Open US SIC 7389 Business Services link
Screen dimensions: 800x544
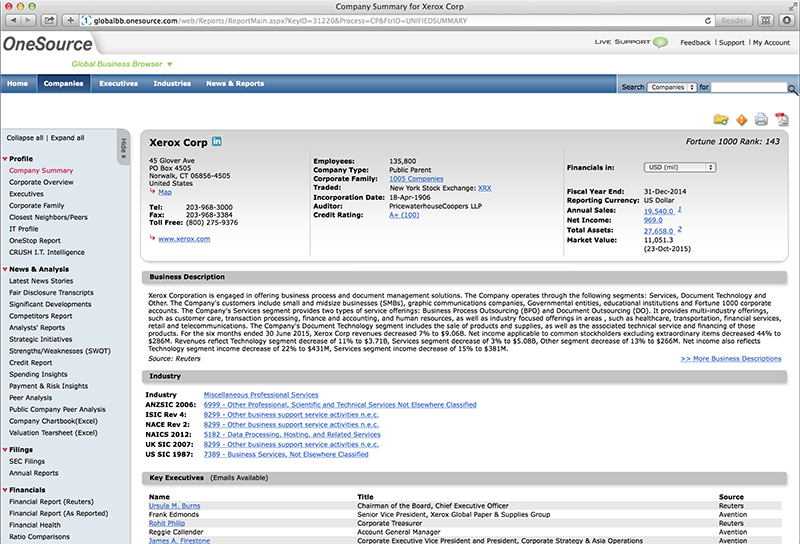pyautogui.click(x=286, y=455)
